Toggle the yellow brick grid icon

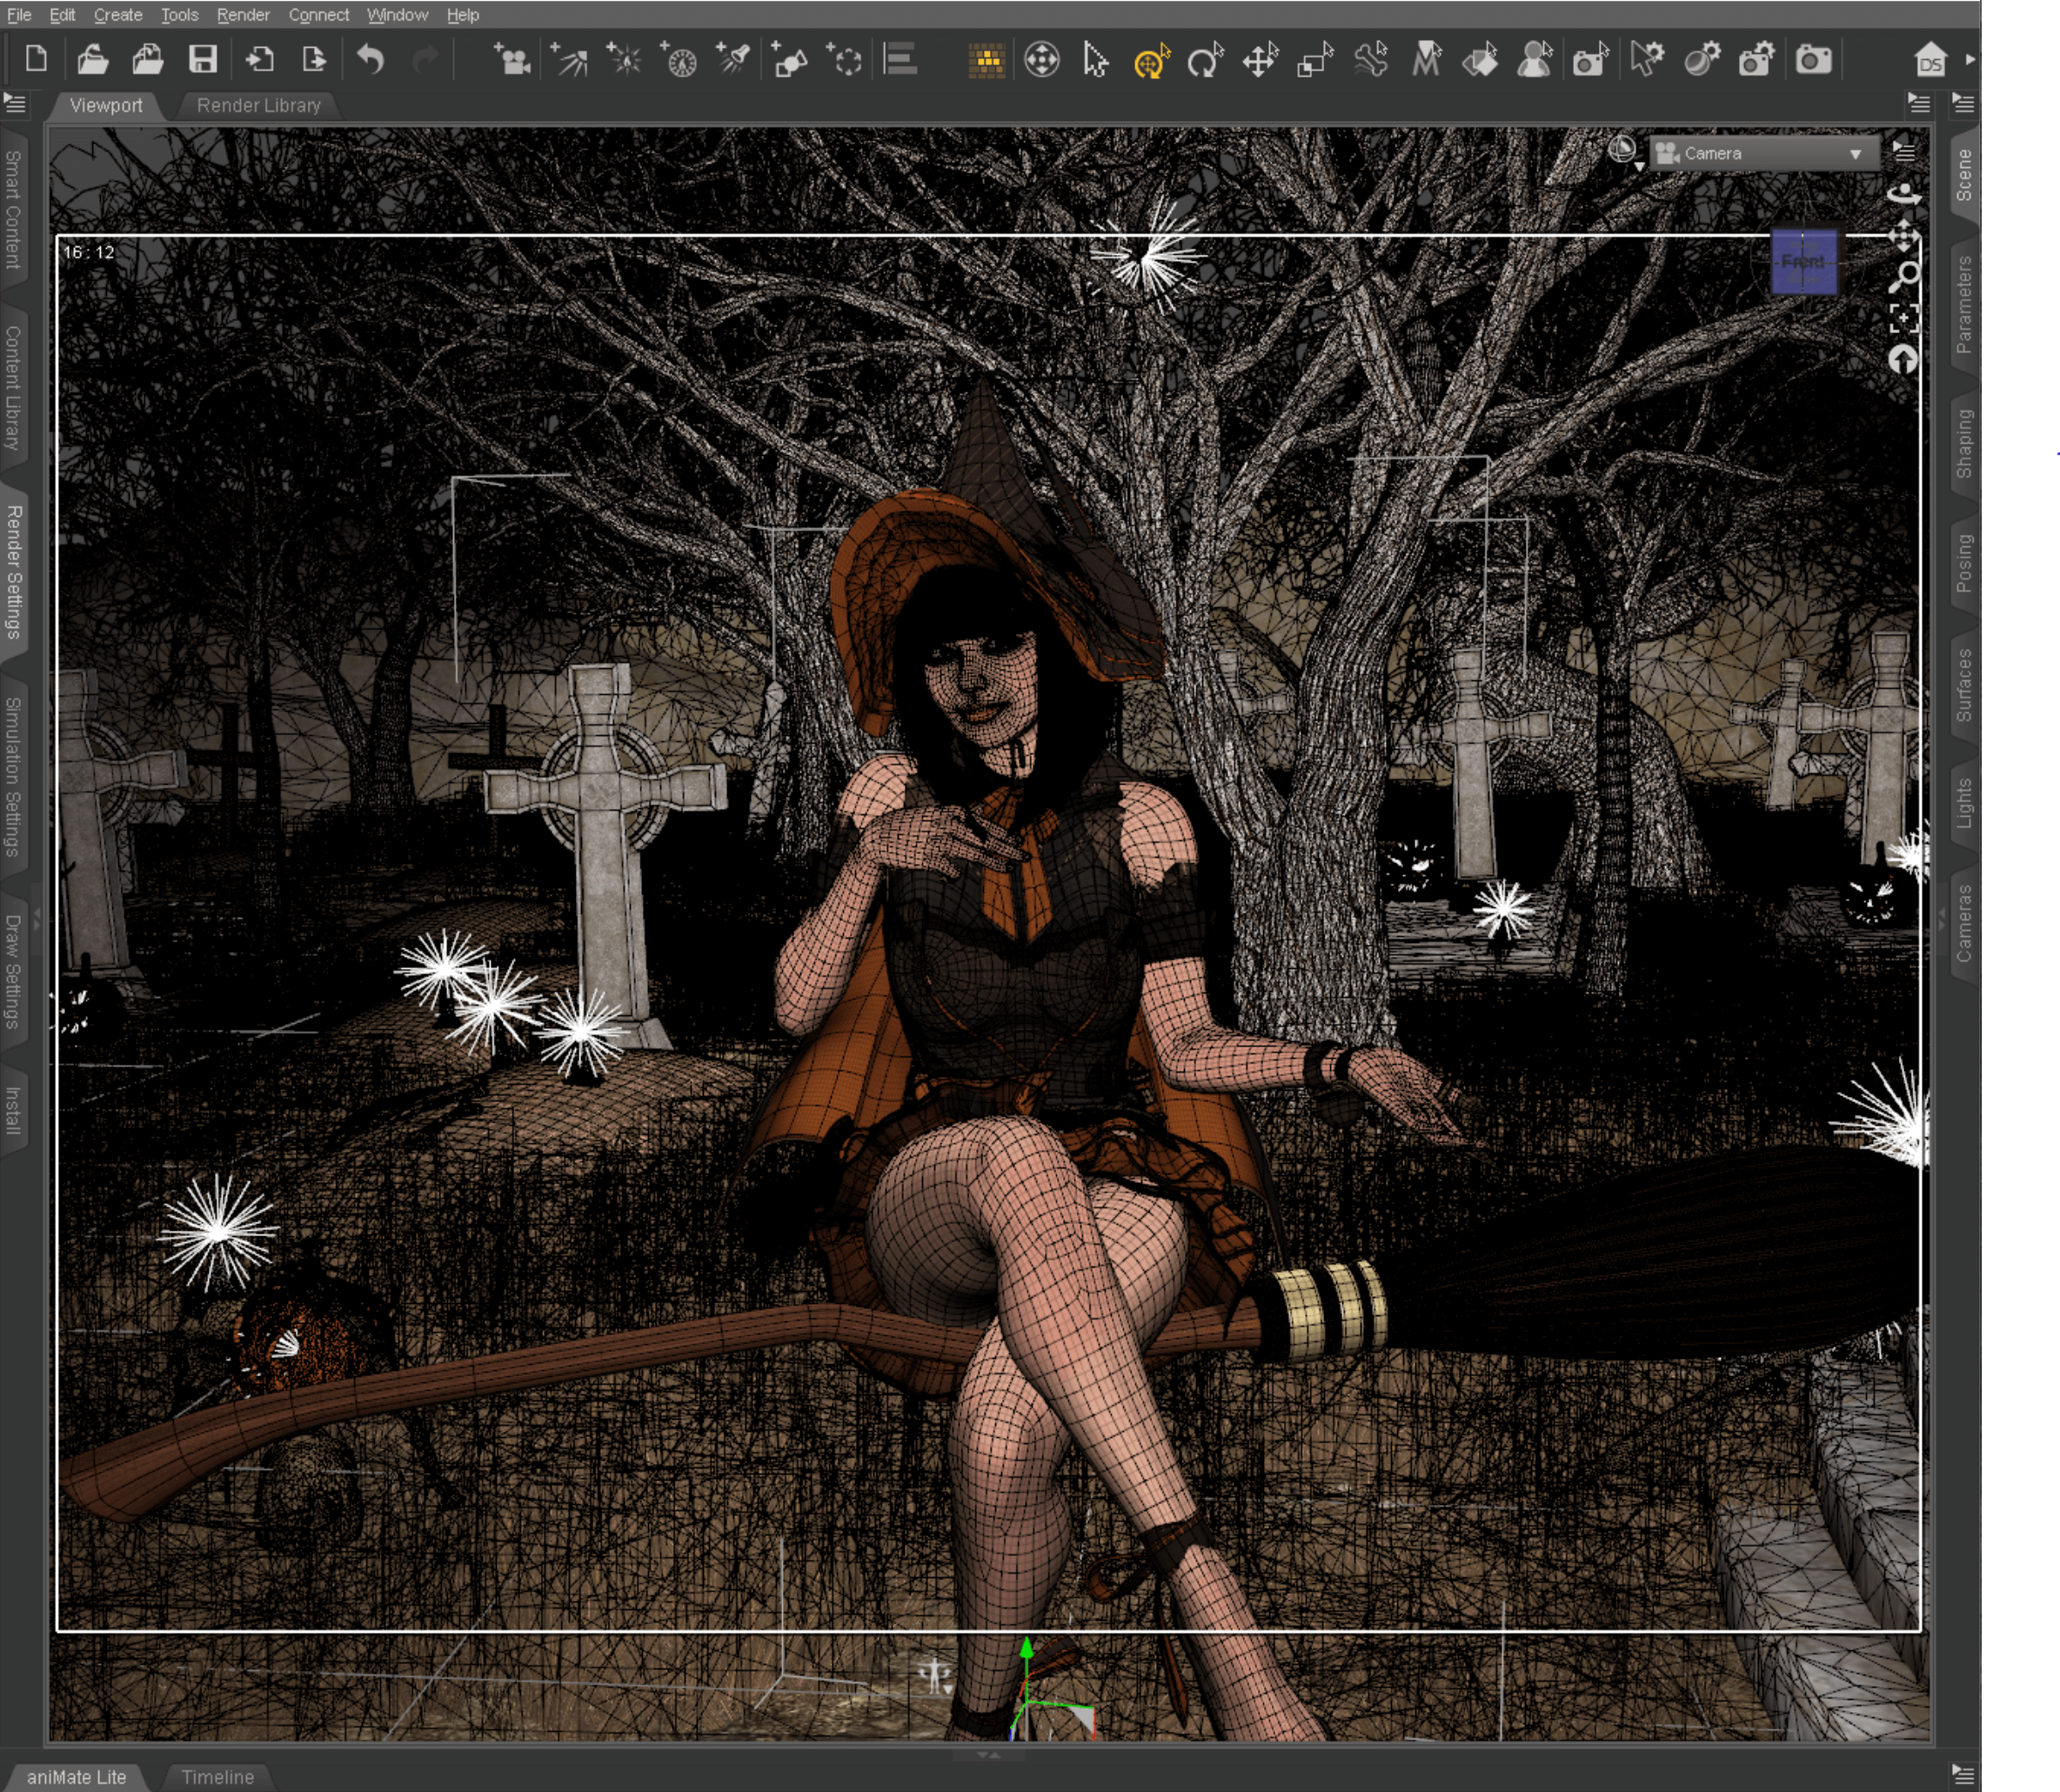(x=987, y=60)
